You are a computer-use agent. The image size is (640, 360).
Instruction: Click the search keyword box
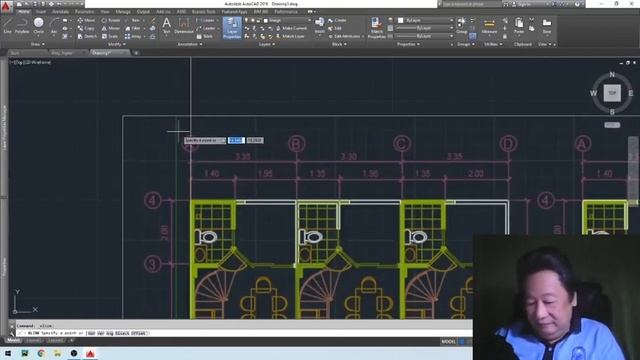[x=471, y=4]
